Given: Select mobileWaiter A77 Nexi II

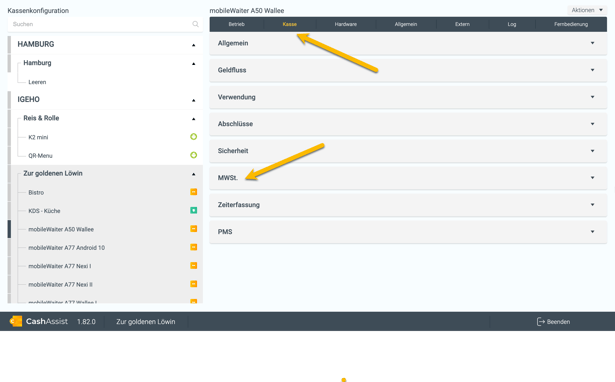Looking at the screenshot, I should point(60,285).
